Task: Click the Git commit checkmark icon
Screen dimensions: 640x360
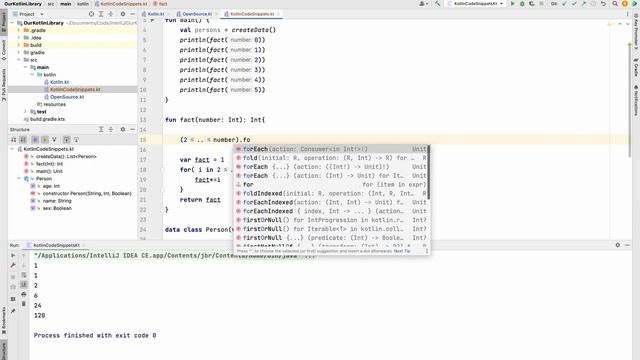Action: pyautogui.click(x=574, y=4)
